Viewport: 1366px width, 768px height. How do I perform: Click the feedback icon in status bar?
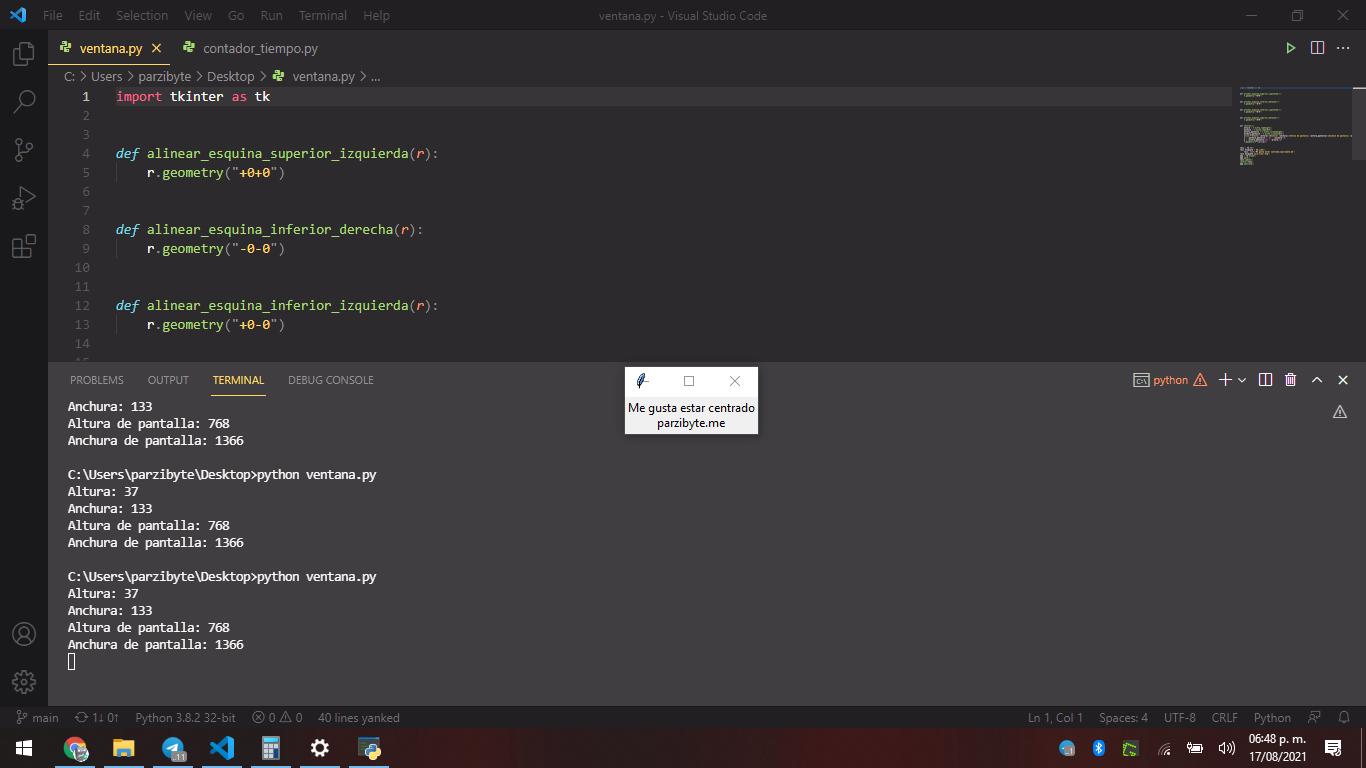click(x=1315, y=717)
